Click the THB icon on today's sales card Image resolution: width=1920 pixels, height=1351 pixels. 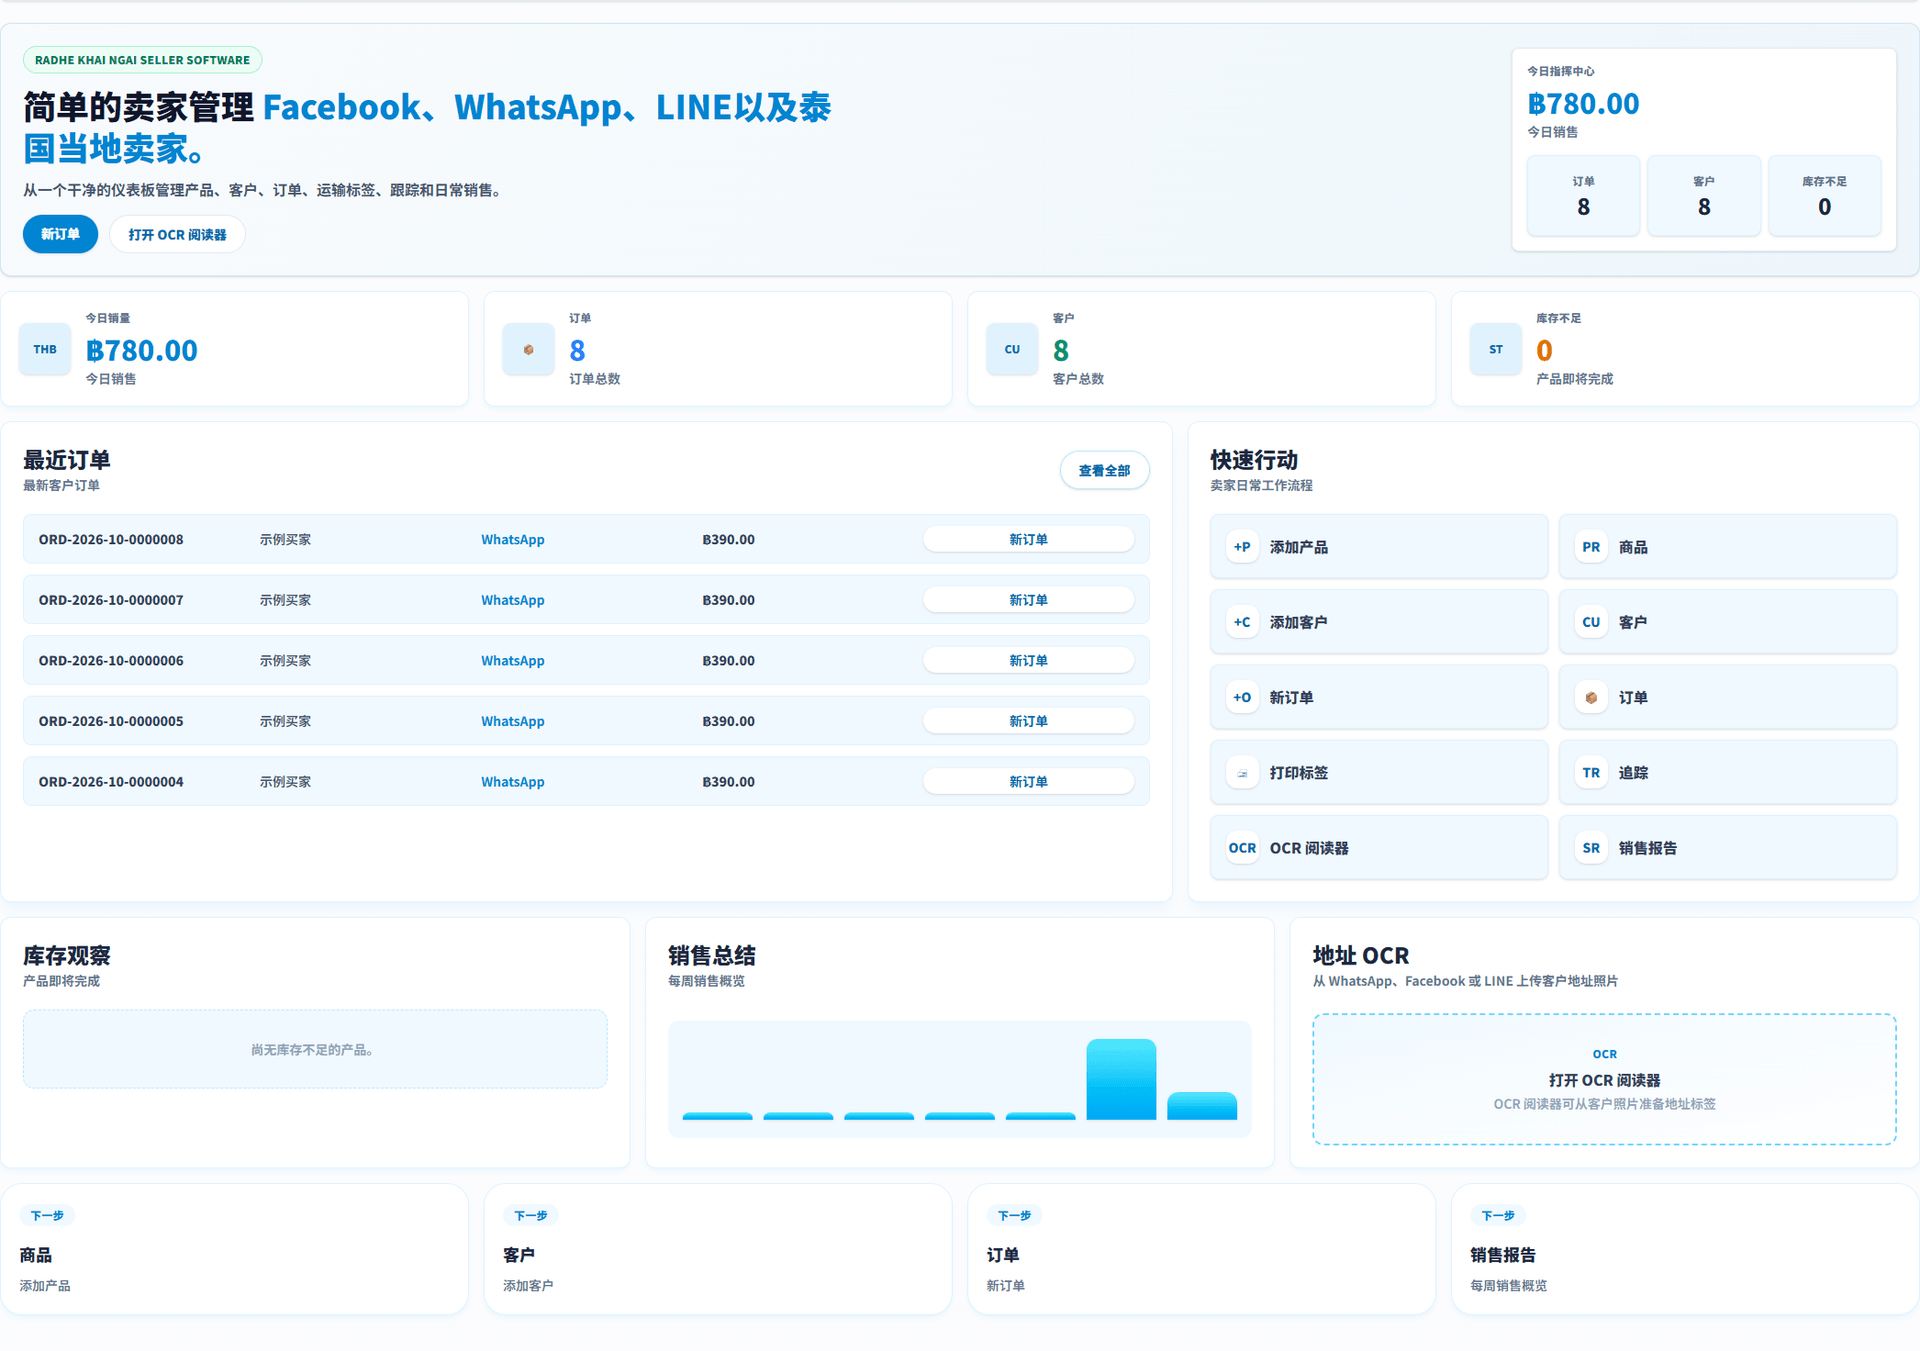pos(45,349)
